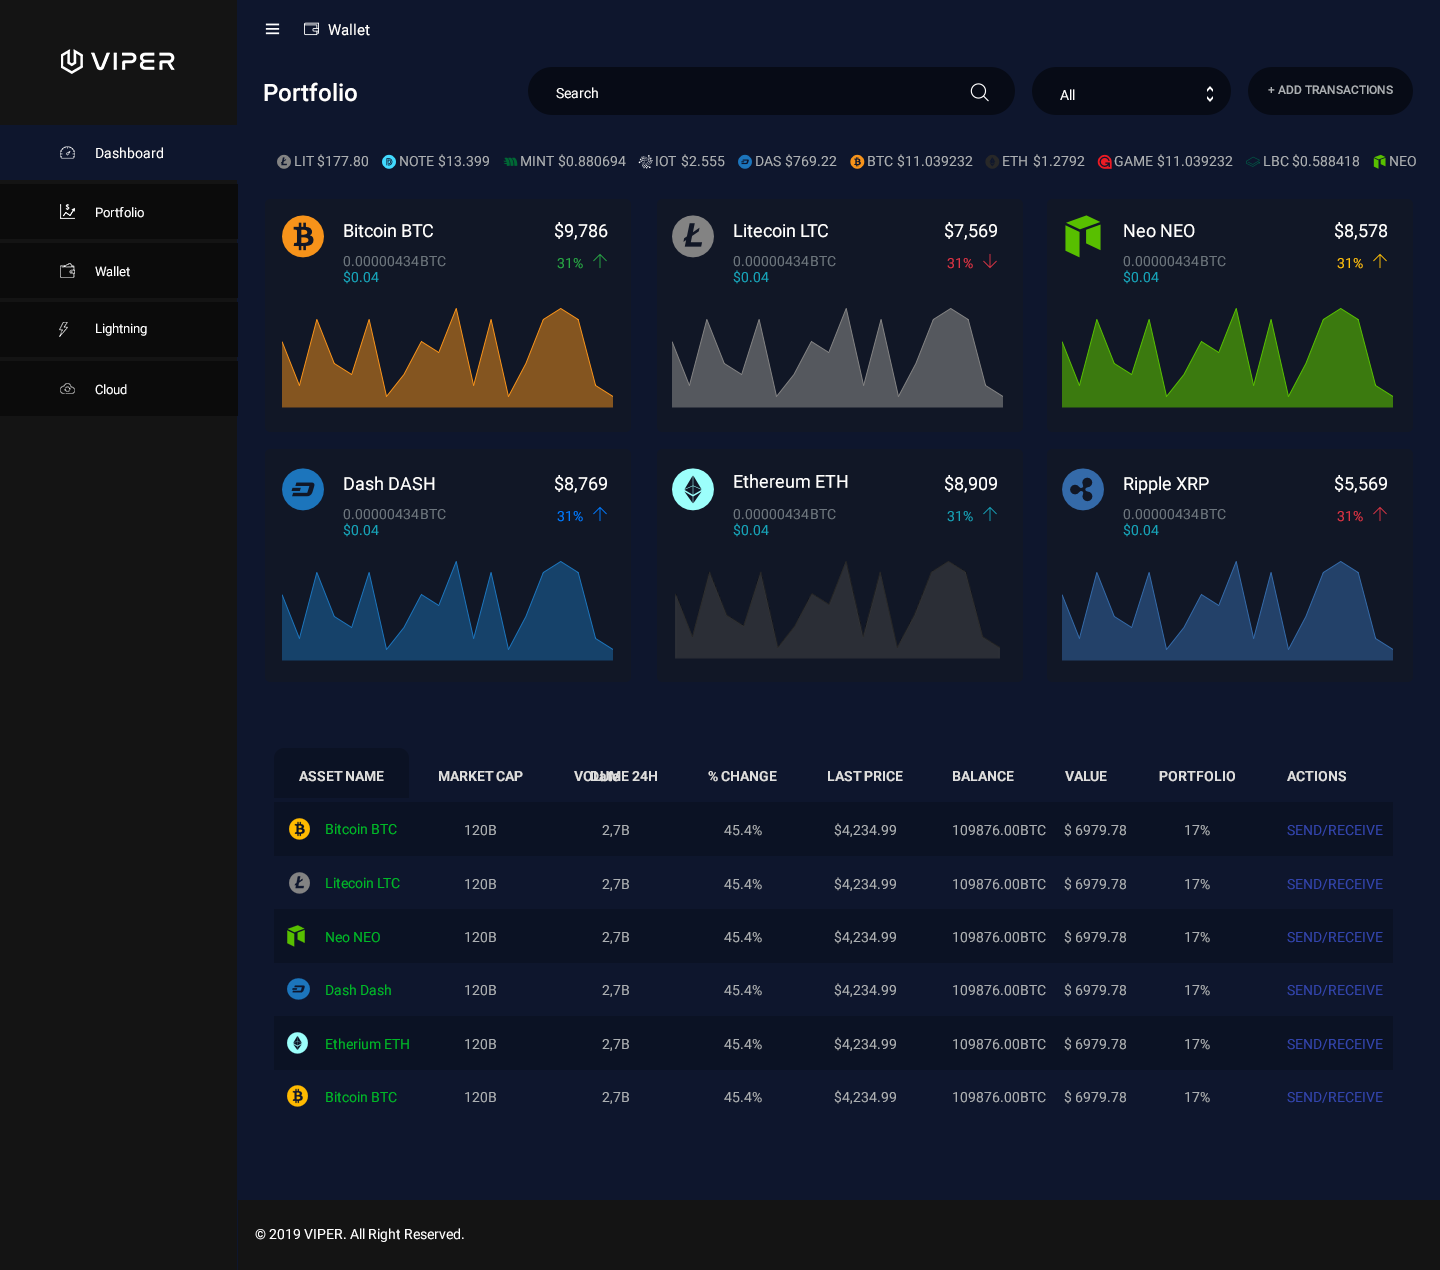Click the Ripple logo on Ripple card
The width and height of the screenshot is (1440, 1270).
click(x=1083, y=490)
